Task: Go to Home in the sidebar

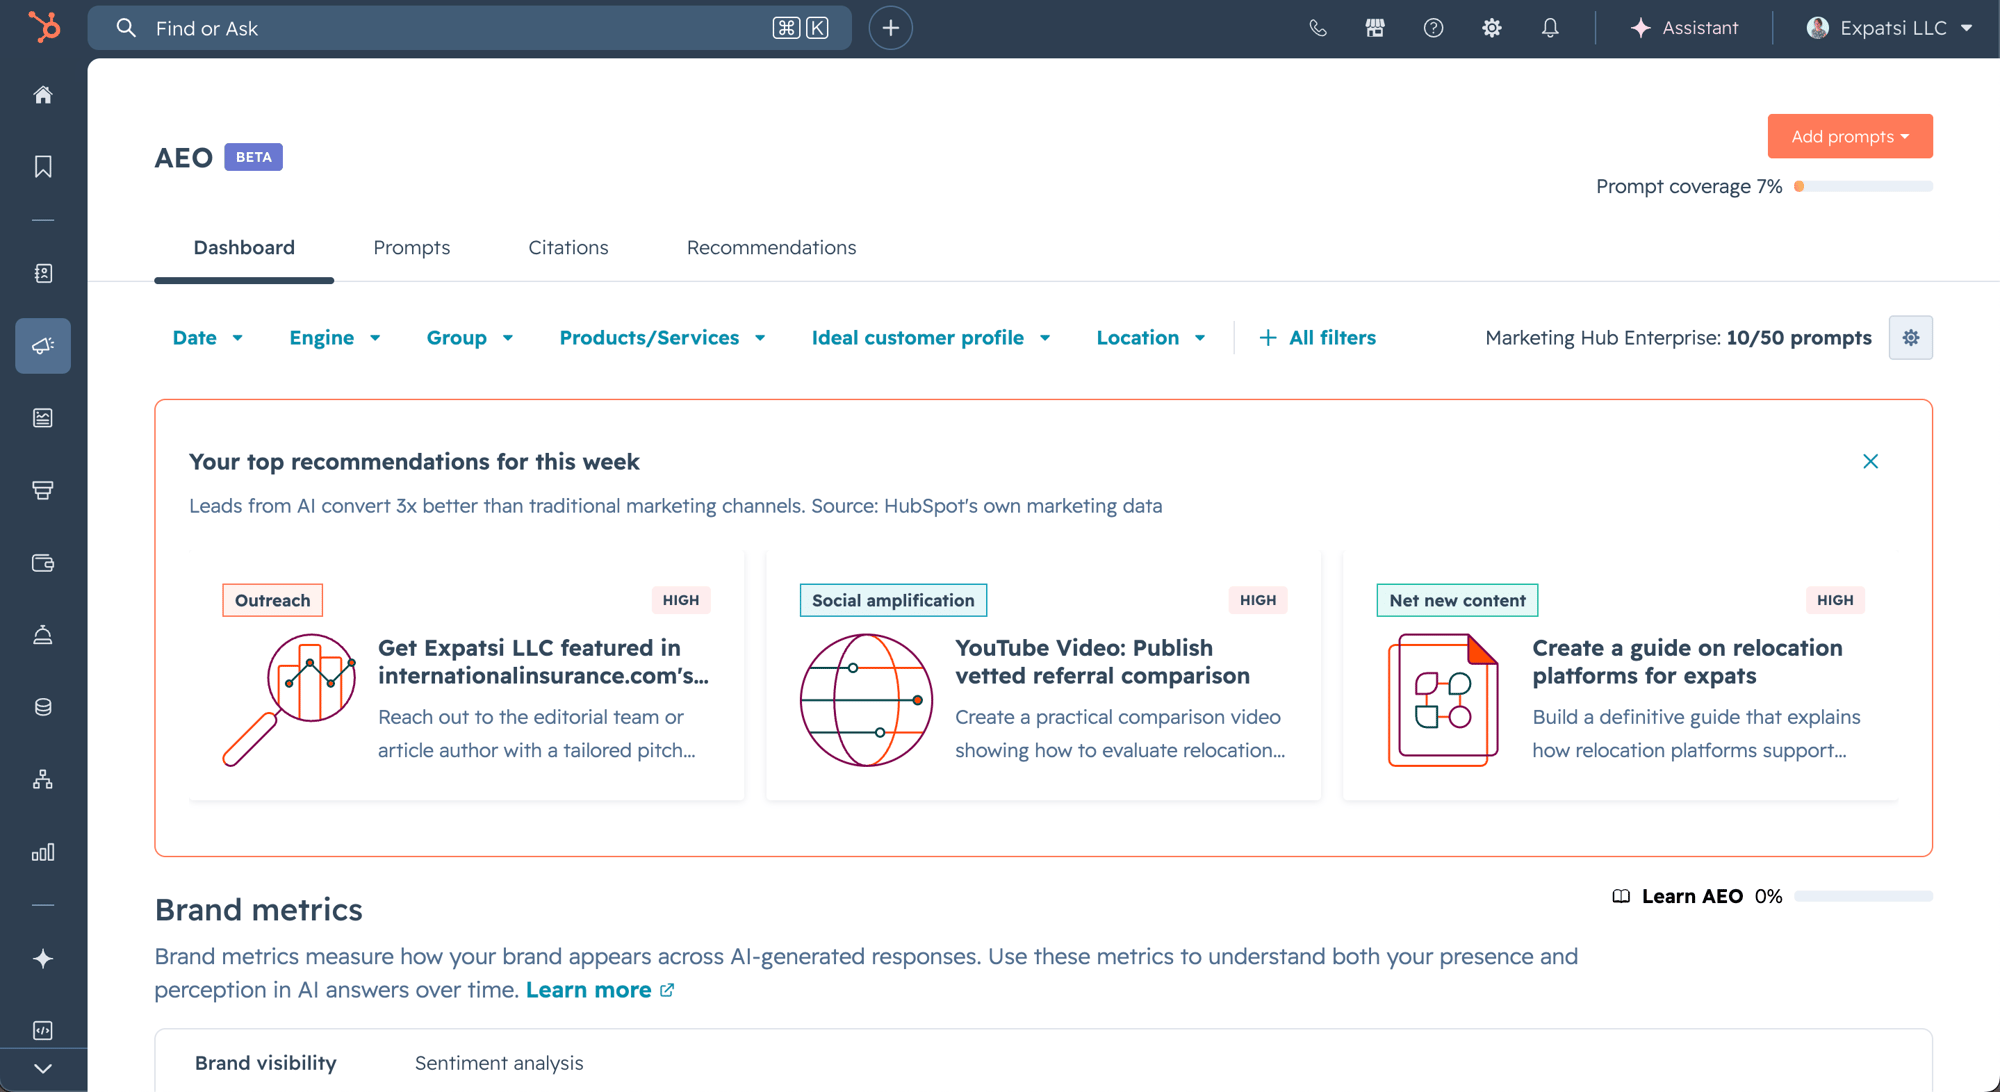Action: click(x=43, y=95)
